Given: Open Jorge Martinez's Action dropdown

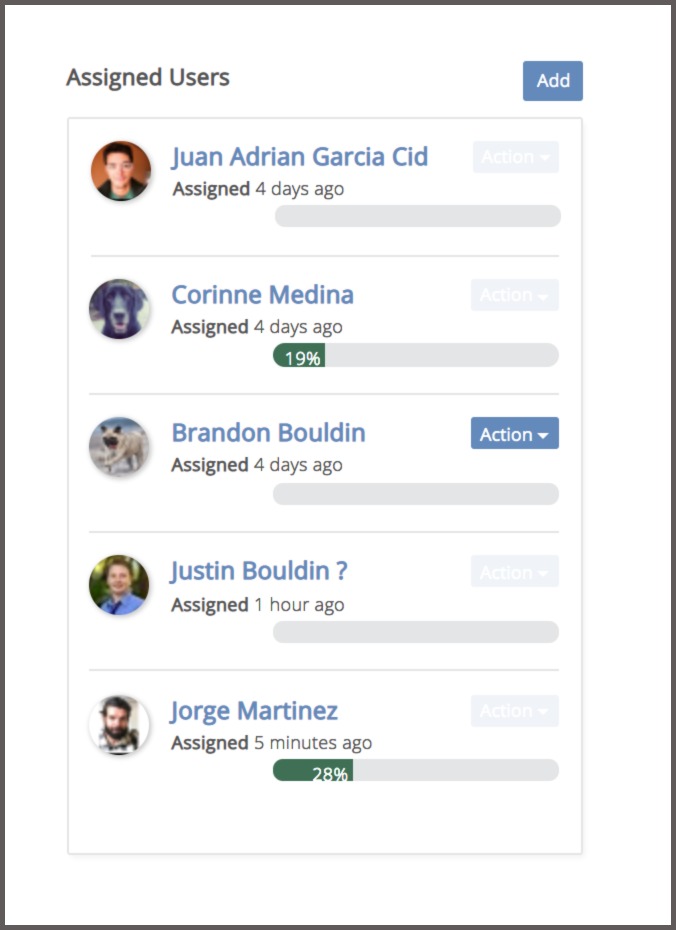Looking at the screenshot, I should (515, 711).
